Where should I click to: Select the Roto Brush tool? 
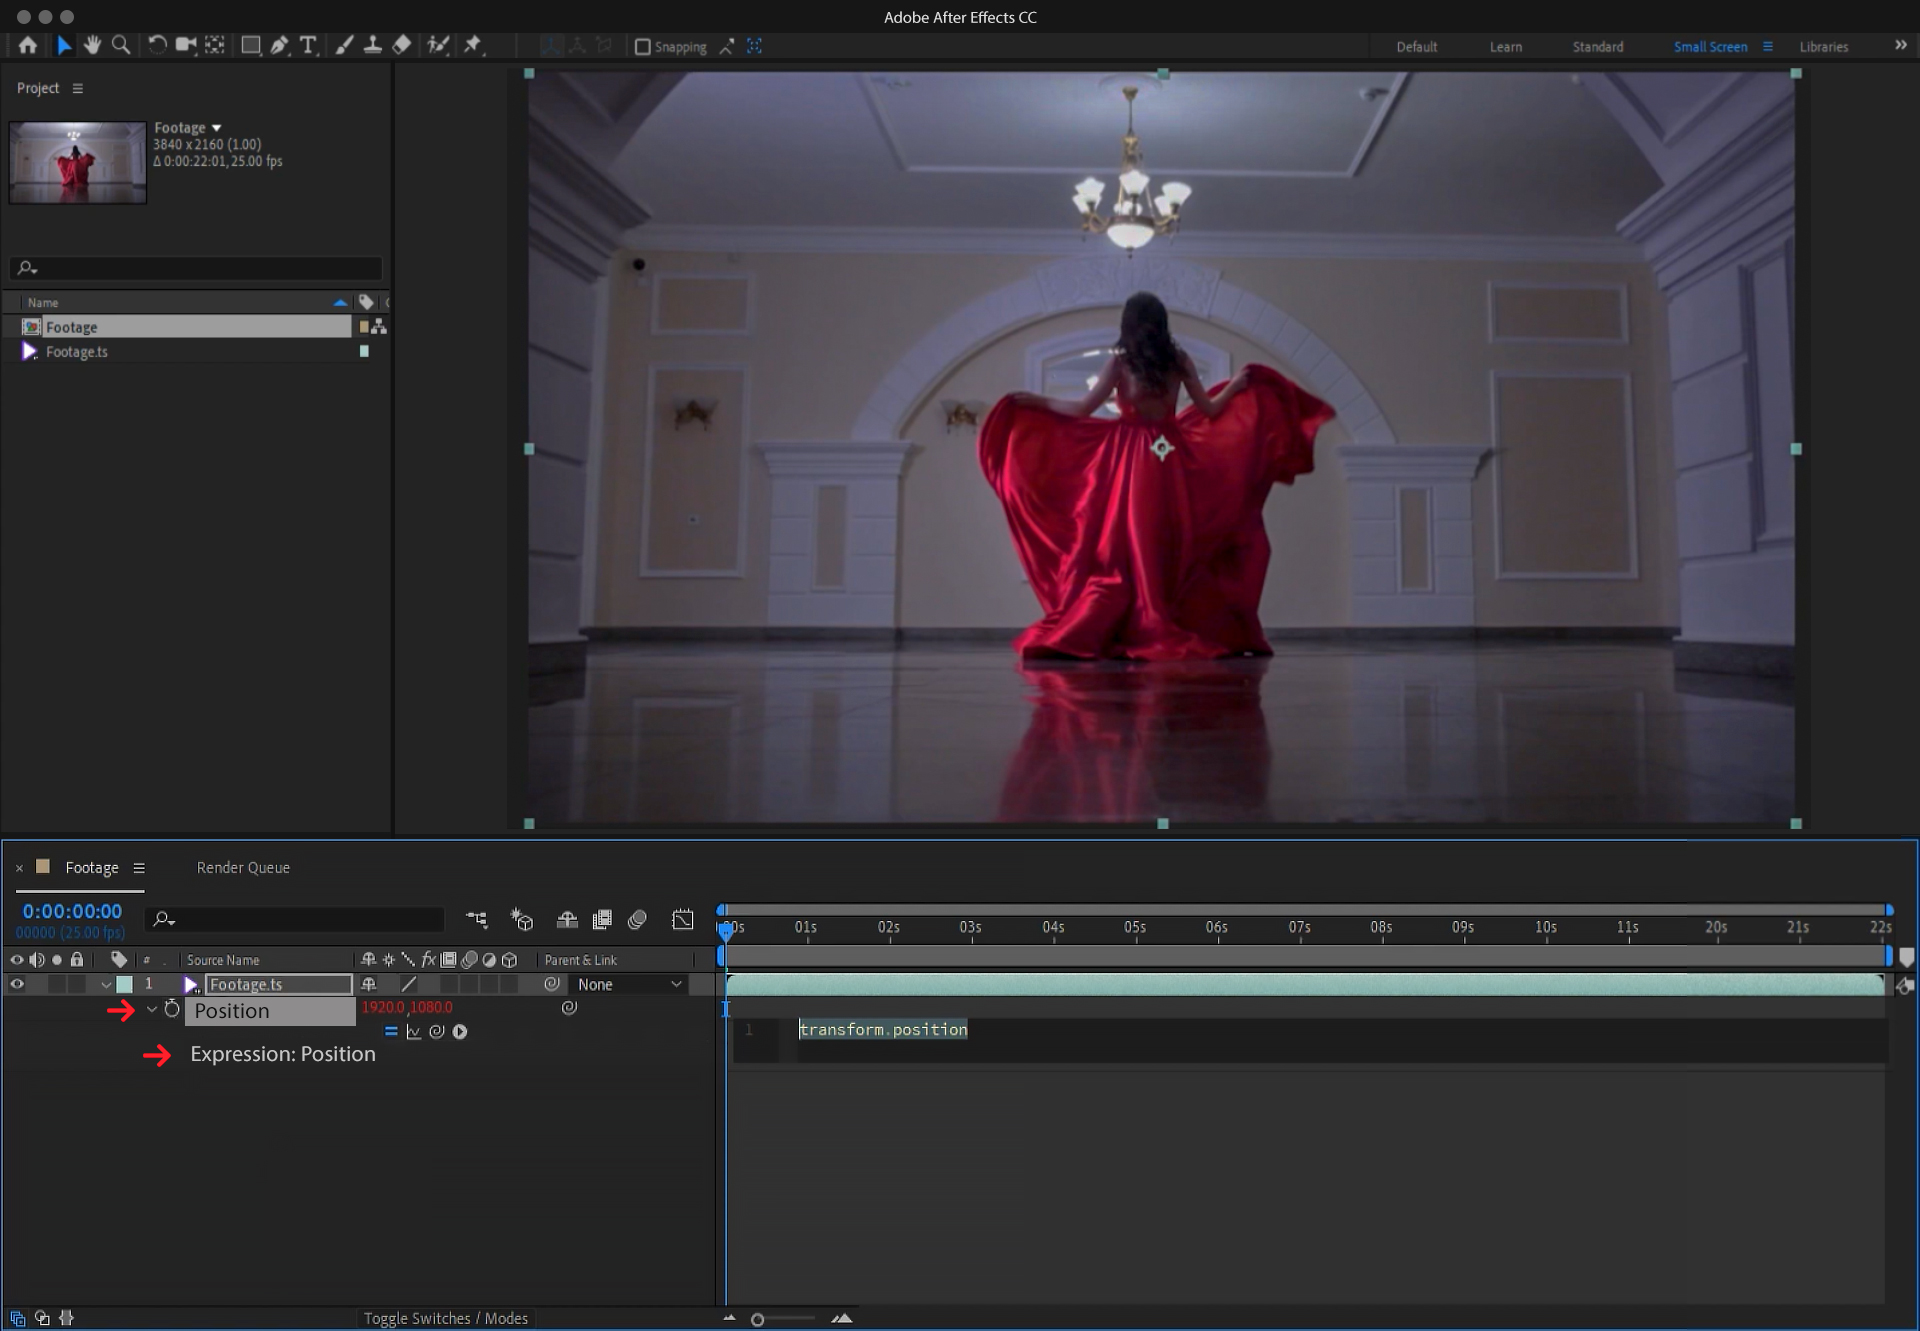(437, 45)
